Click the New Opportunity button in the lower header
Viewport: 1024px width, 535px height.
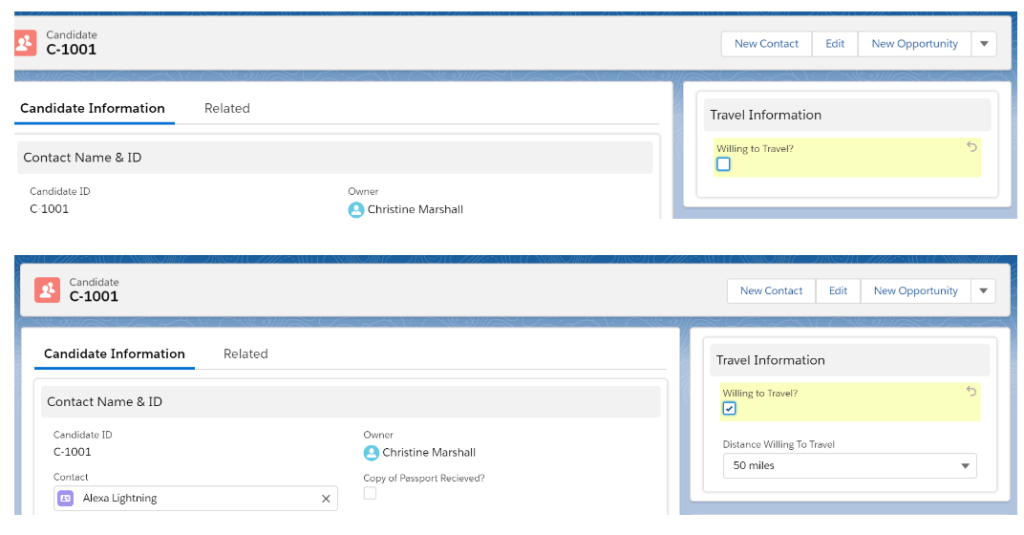[x=915, y=291]
